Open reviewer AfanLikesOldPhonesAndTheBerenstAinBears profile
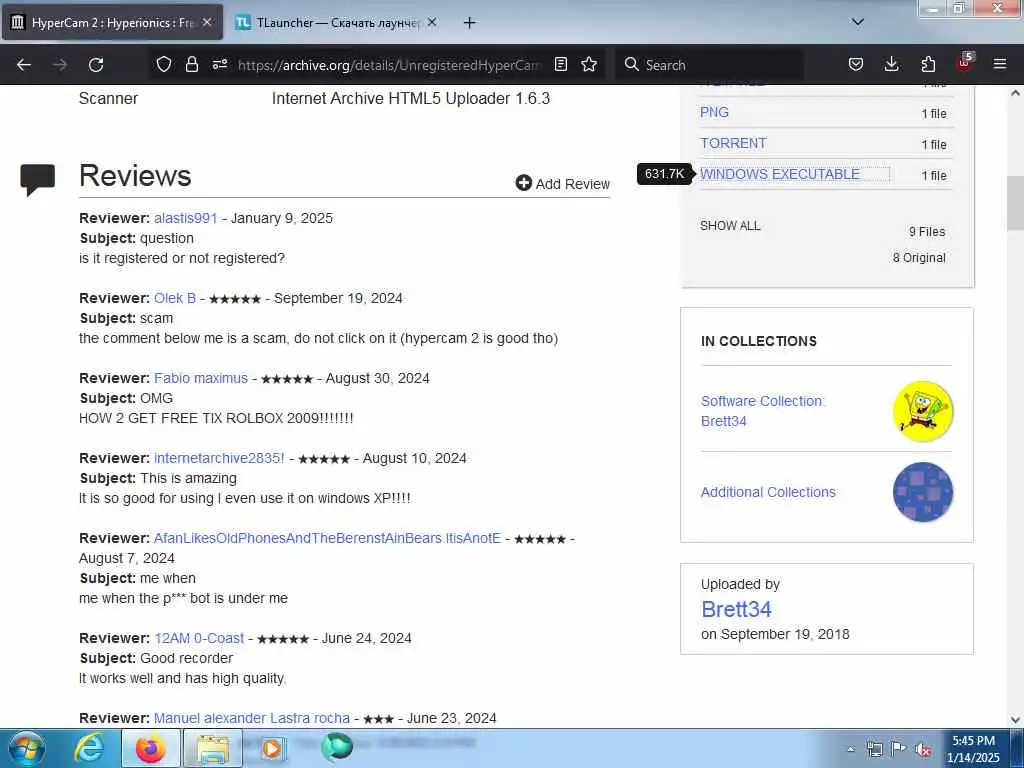Screen dimensions: 1024x768 (327, 538)
